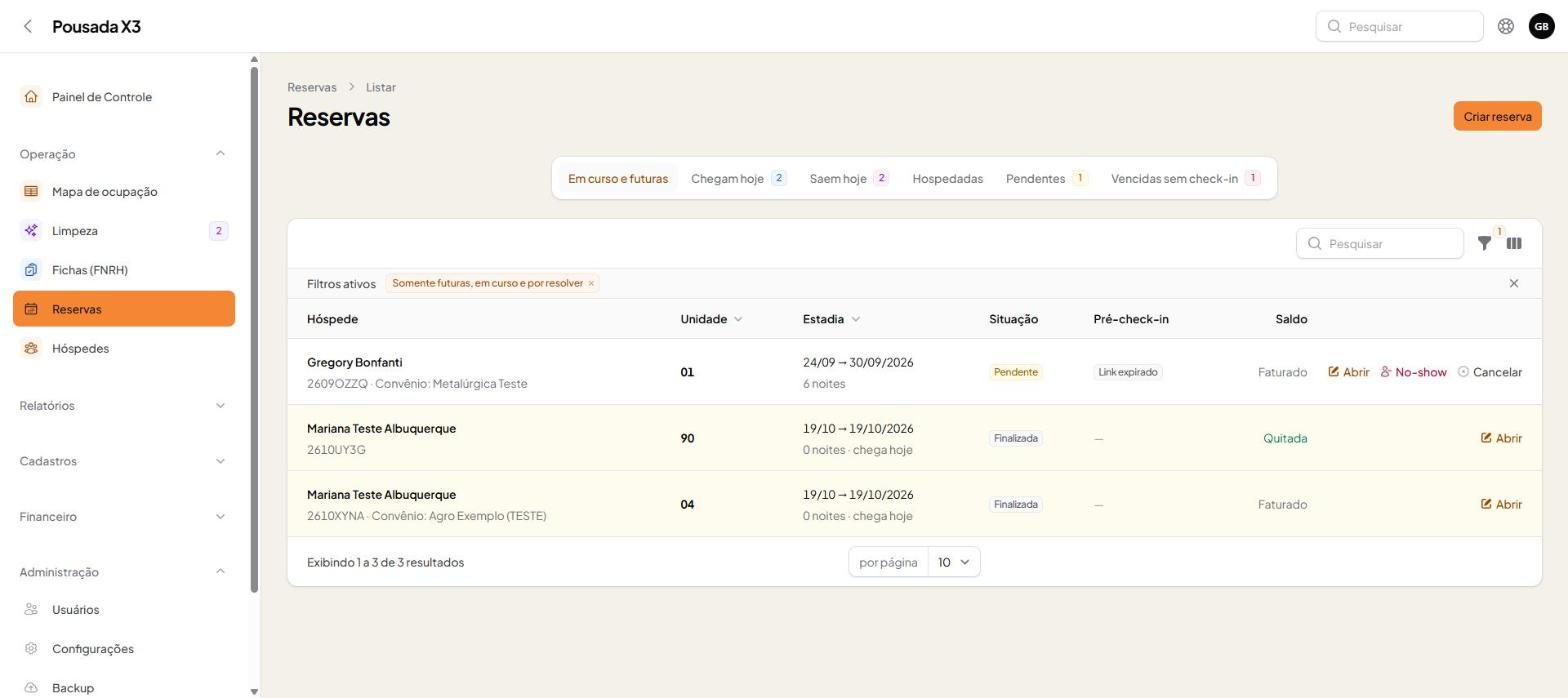Open the table filter funnel icon
This screenshot has width=1568, height=698.
1484,243
